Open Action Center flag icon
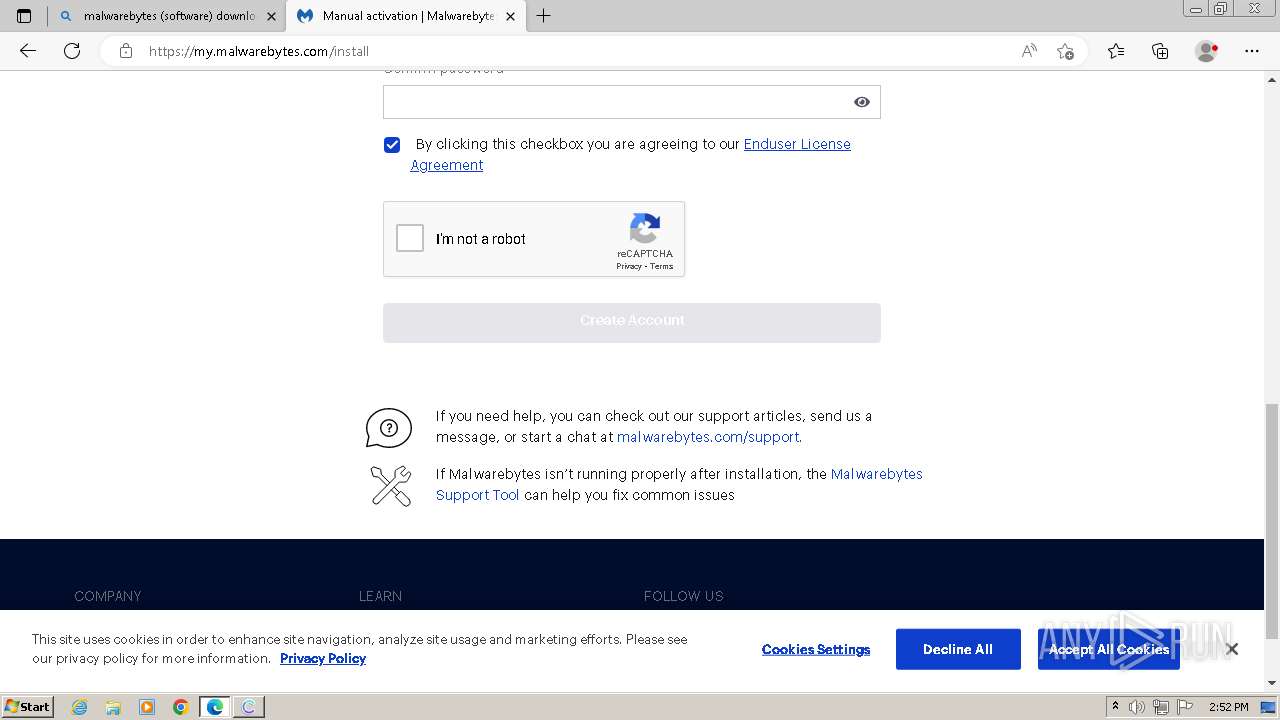1280x720 pixels. click(1185, 707)
